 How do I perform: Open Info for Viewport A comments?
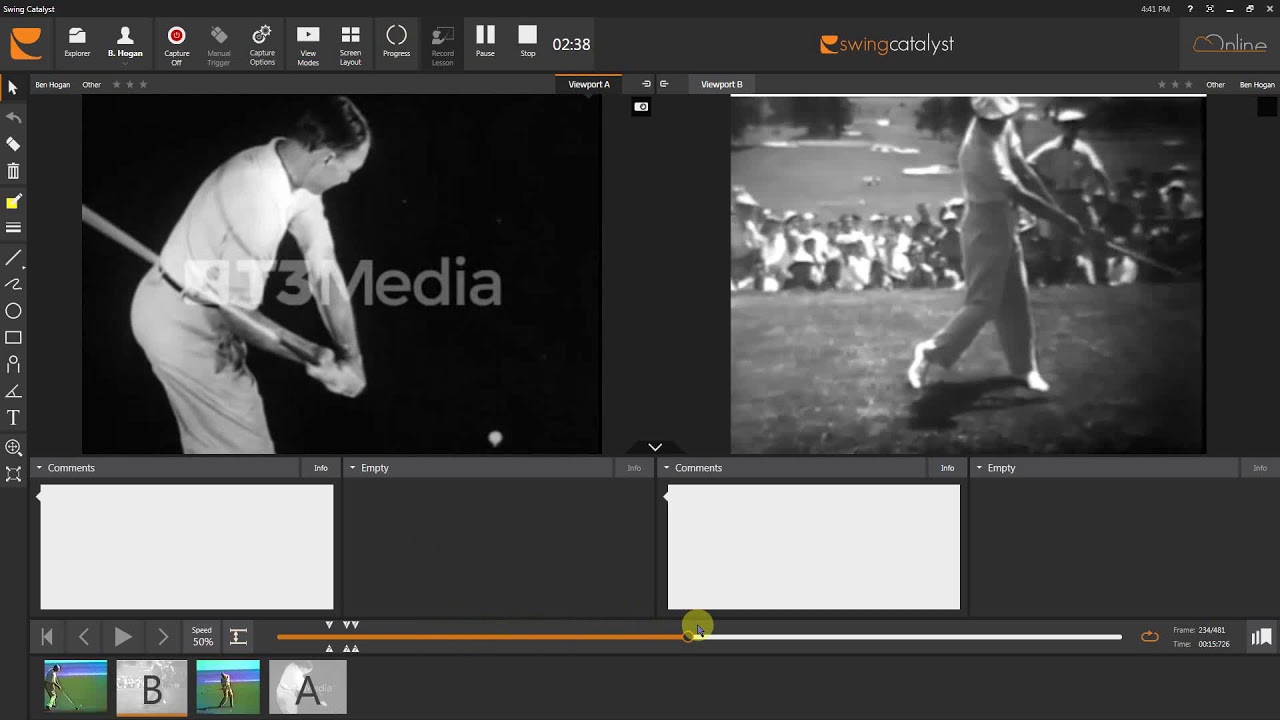click(320, 468)
